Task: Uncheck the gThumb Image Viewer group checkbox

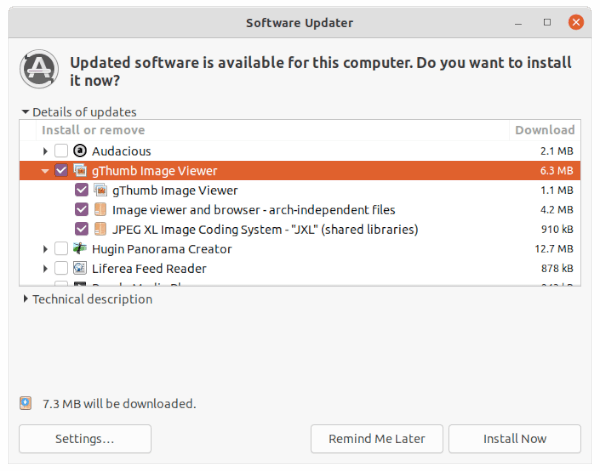Action: click(x=62, y=171)
